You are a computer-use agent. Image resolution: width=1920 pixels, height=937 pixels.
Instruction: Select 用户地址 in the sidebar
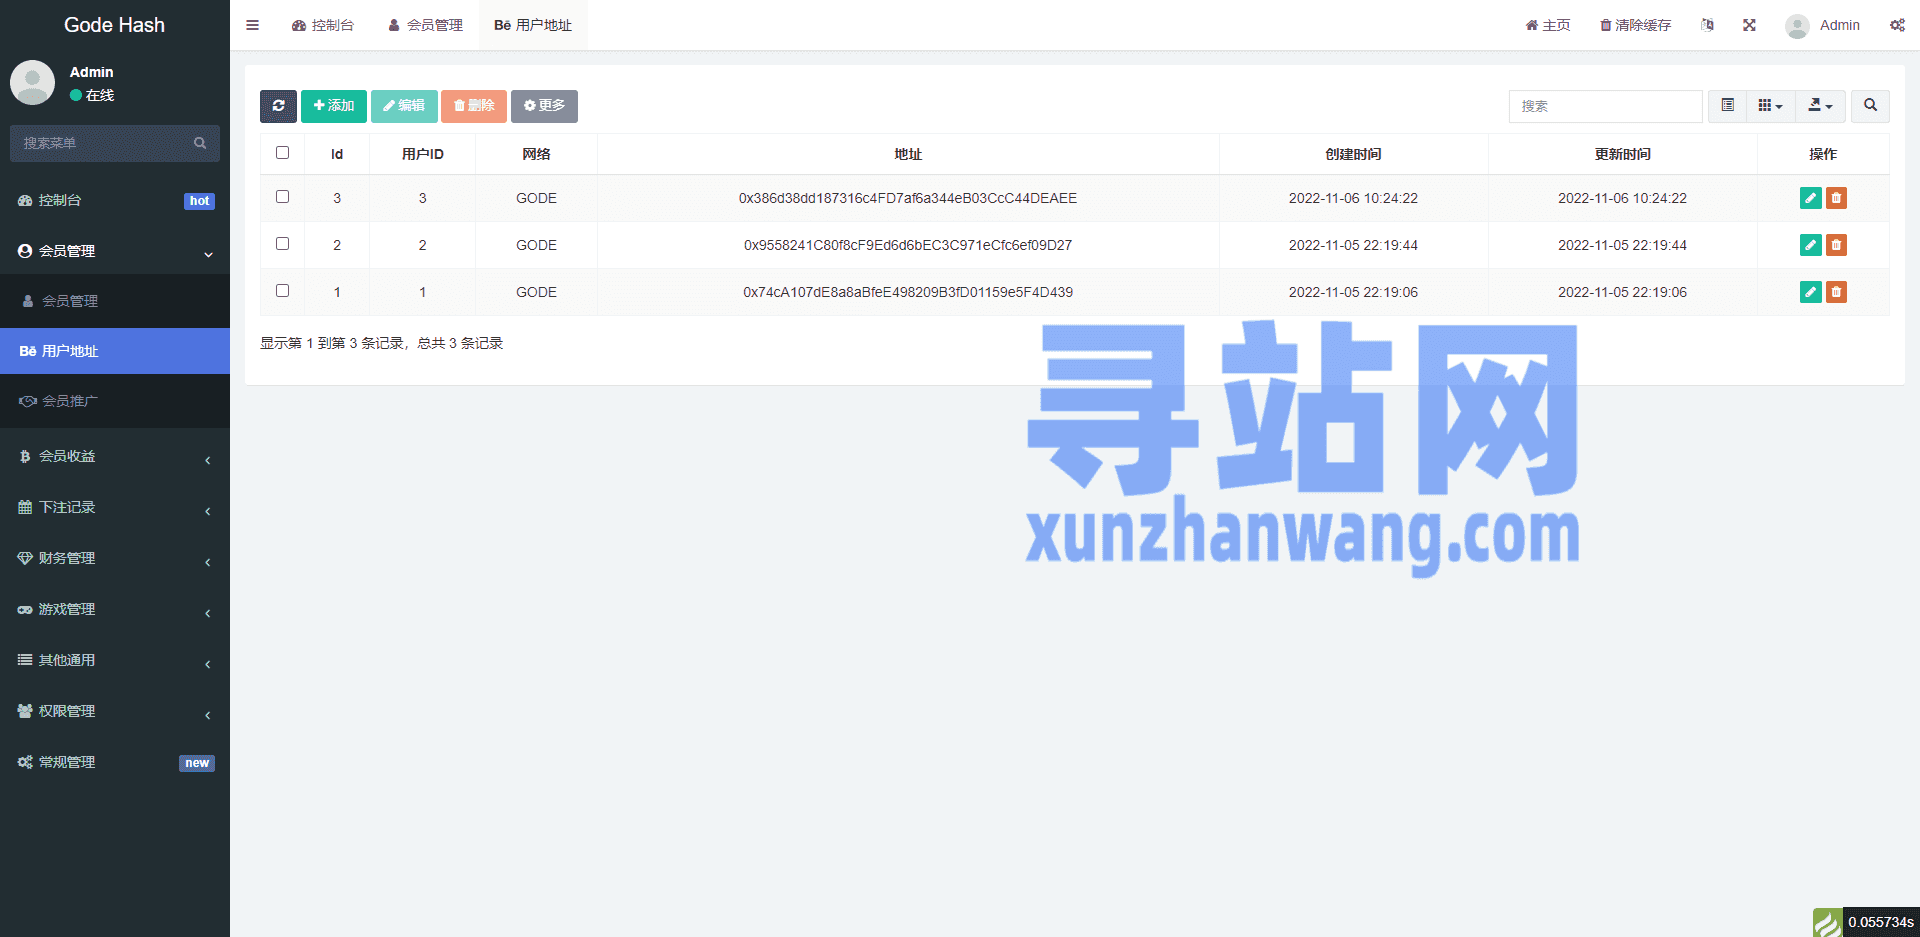coord(115,351)
